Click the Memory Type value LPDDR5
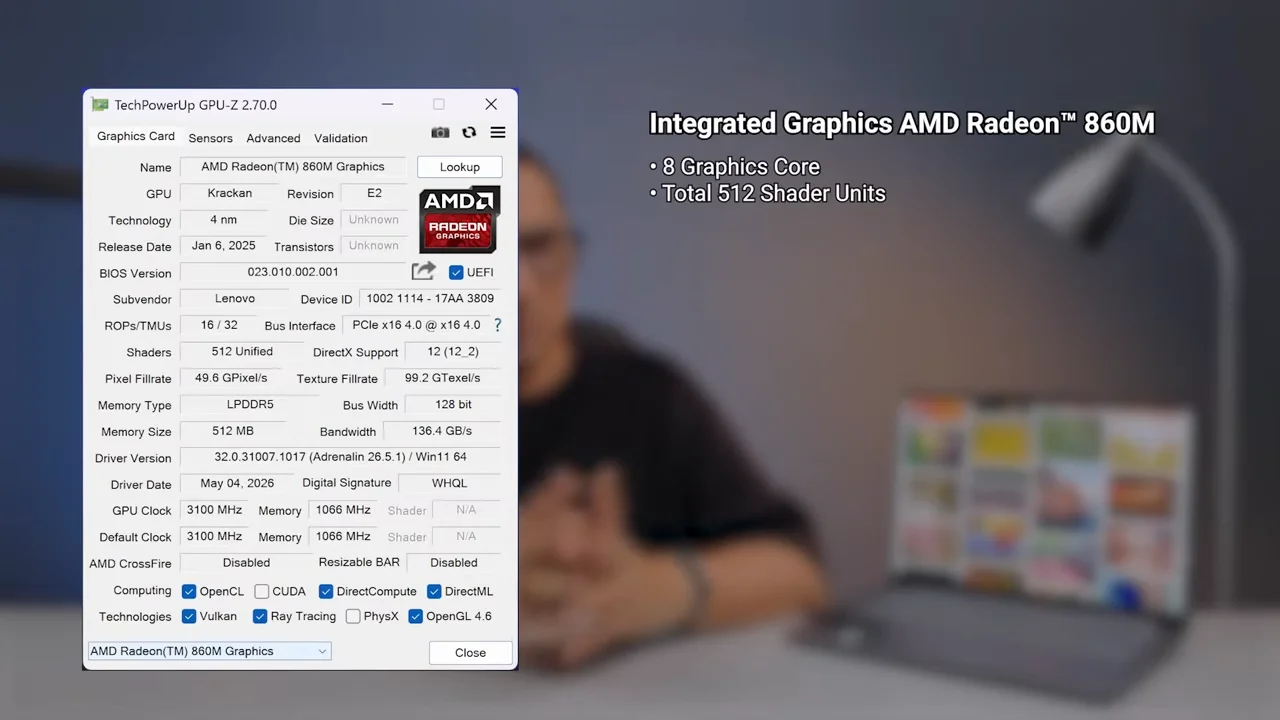Image resolution: width=1280 pixels, height=720 pixels. point(249,405)
